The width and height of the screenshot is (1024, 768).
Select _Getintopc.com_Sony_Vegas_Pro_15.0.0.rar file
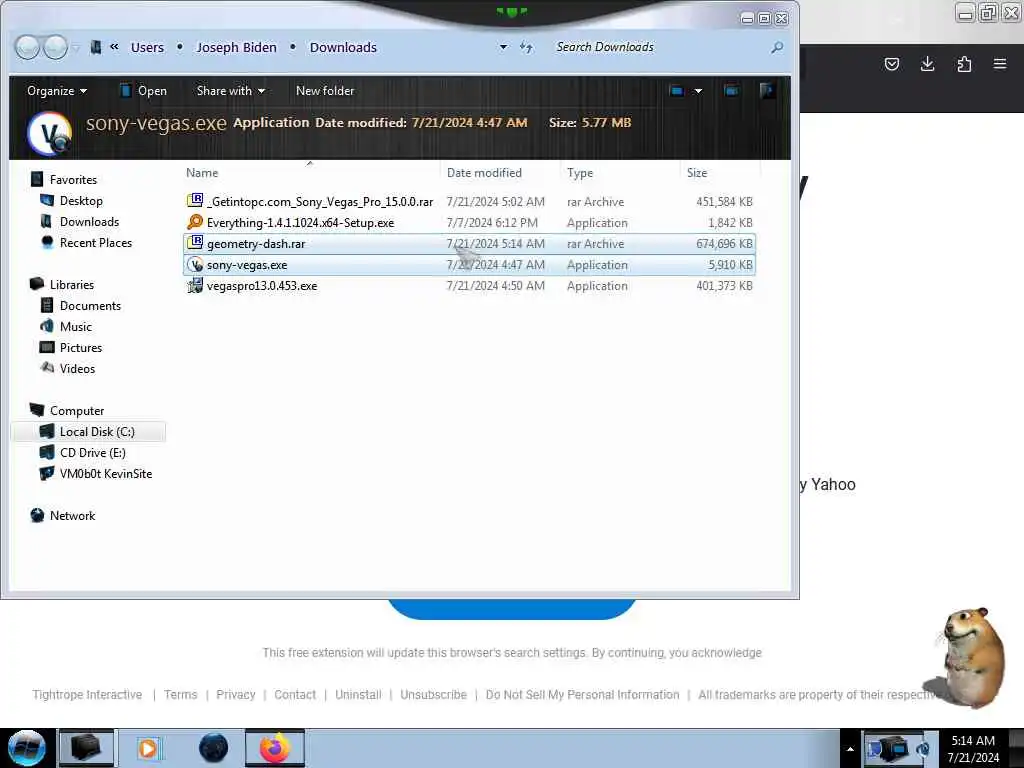(319, 202)
